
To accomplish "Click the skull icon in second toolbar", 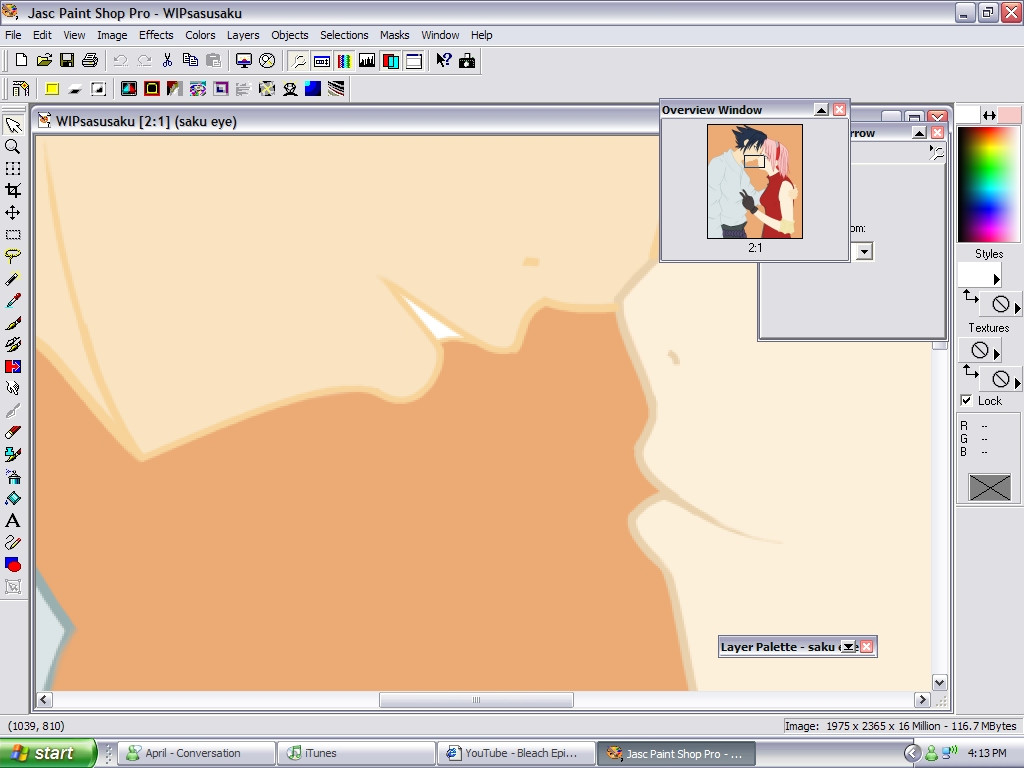I will (x=290, y=89).
